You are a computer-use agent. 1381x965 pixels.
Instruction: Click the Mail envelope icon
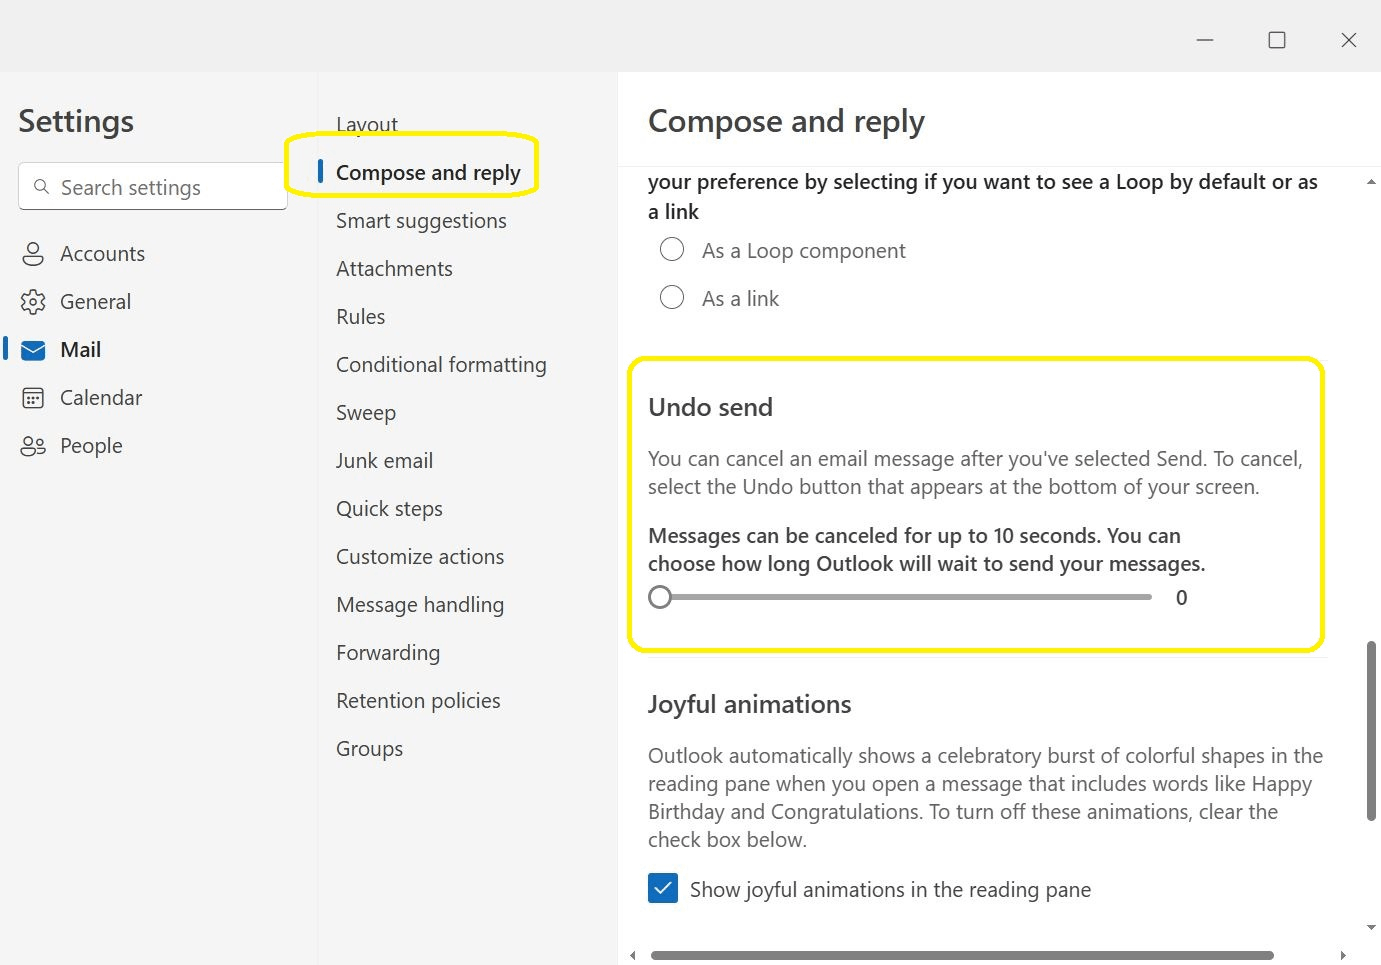[x=33, y=350]
